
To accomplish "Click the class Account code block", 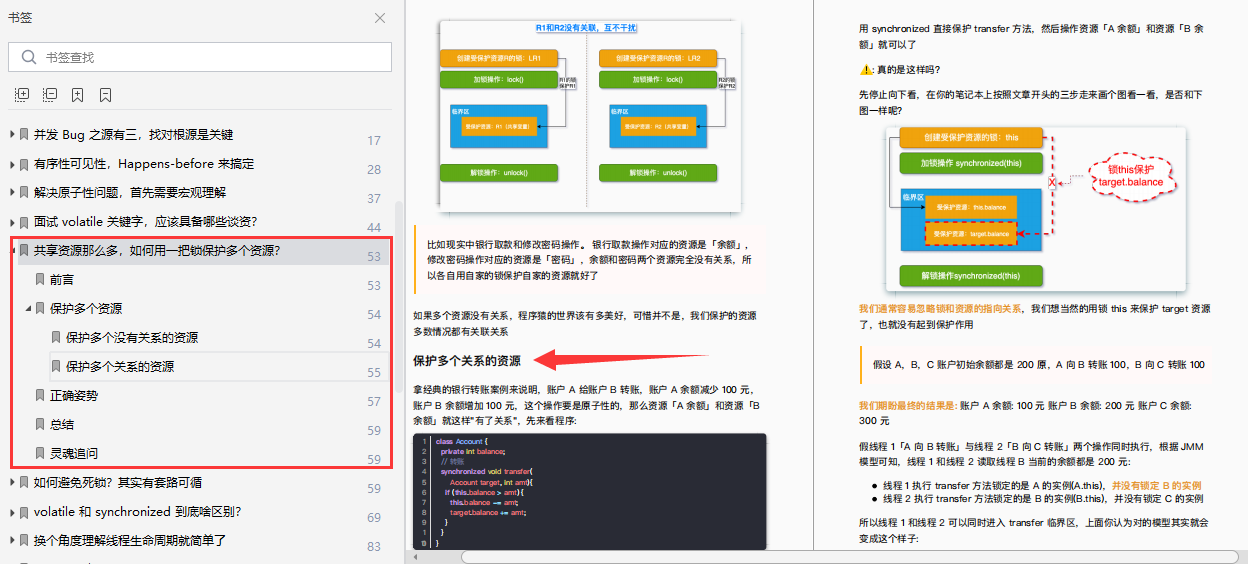I will coord(589,491).
